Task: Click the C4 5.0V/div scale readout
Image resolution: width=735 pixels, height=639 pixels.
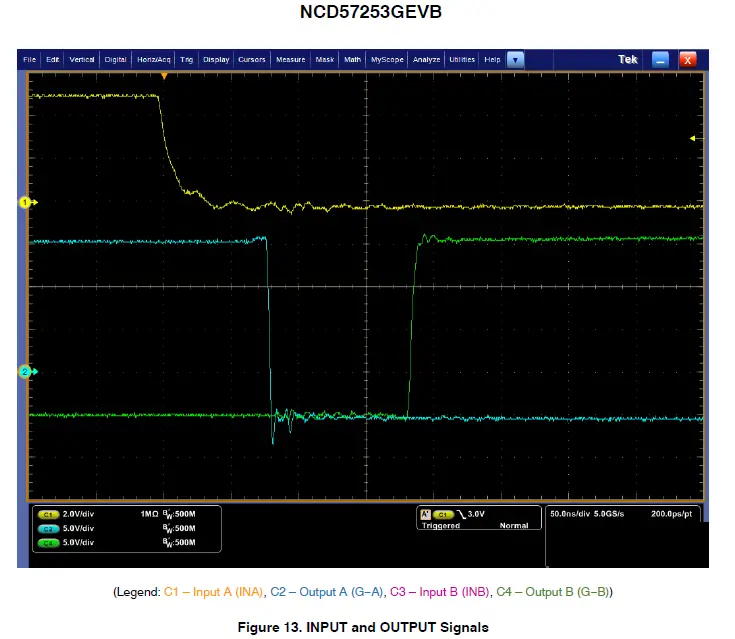Action: (x=78, y=542)
